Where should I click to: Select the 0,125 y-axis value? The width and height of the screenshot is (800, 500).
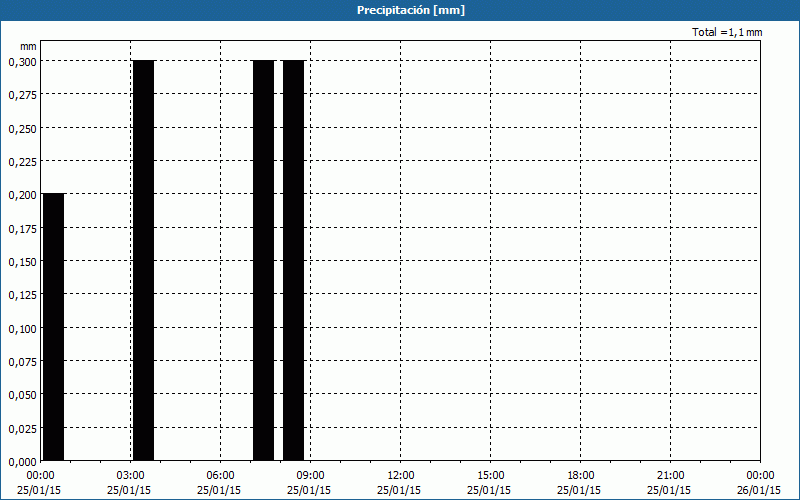point(22,295)
